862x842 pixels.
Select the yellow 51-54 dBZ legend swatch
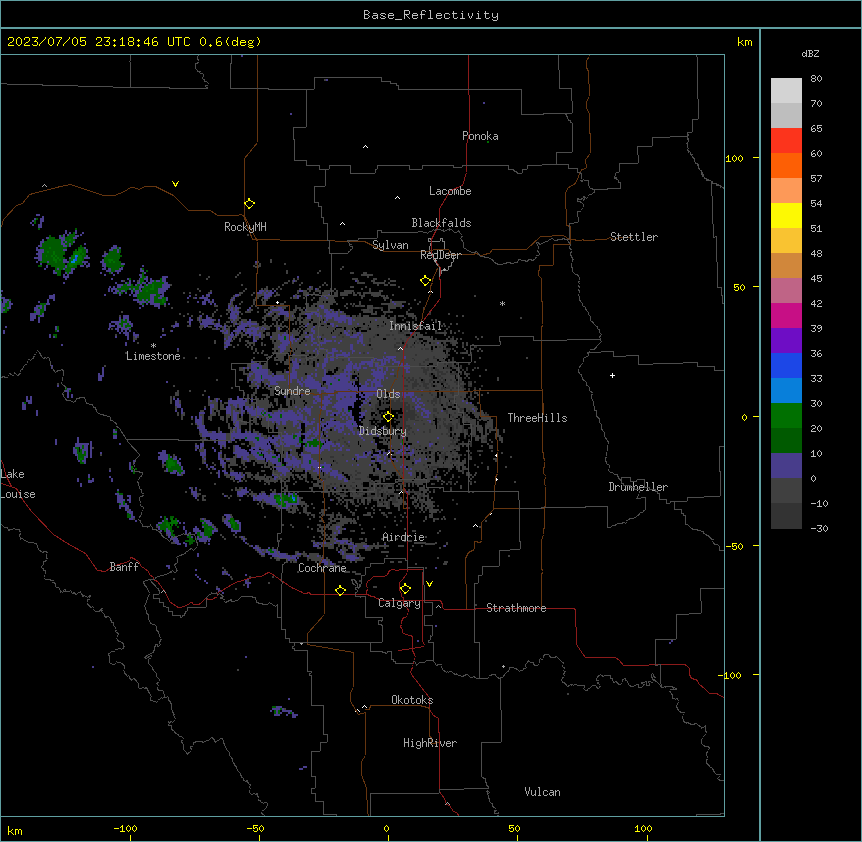786,215
